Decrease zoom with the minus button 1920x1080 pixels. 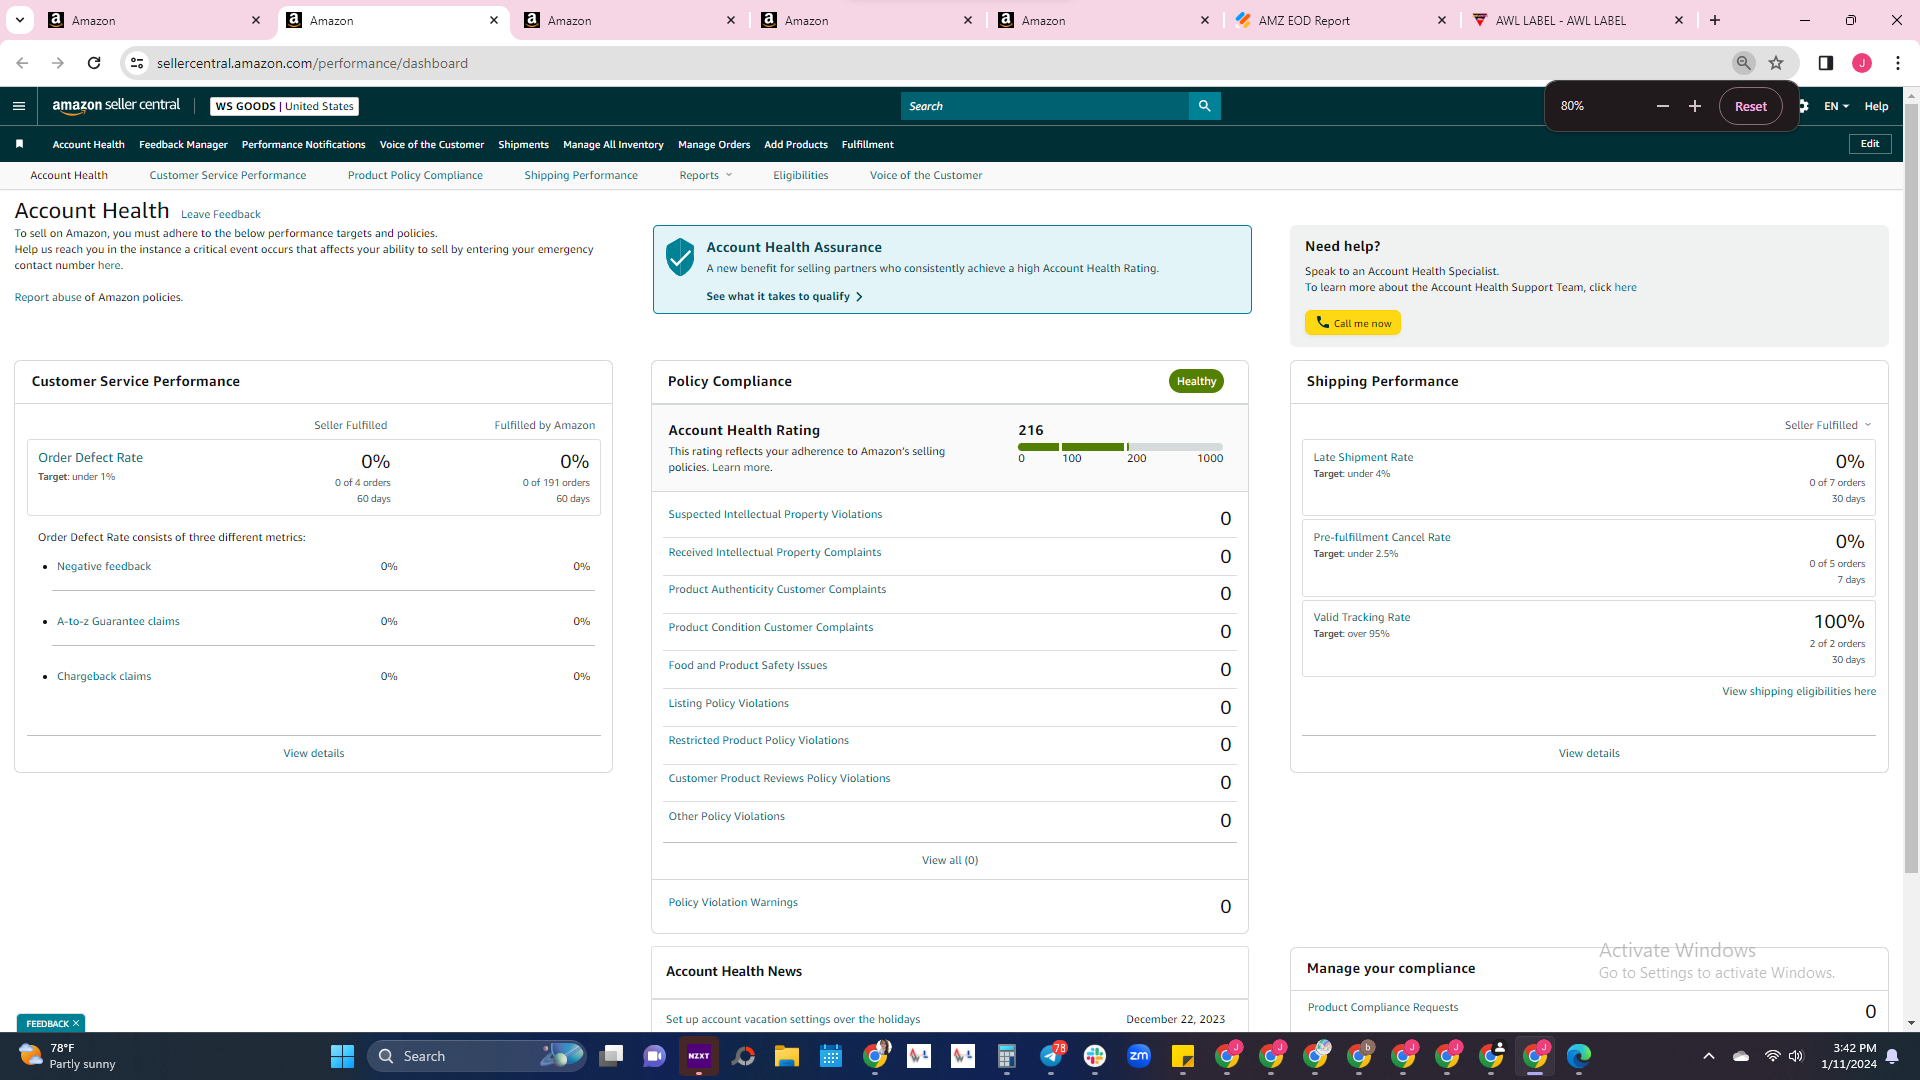point(1662,106)
